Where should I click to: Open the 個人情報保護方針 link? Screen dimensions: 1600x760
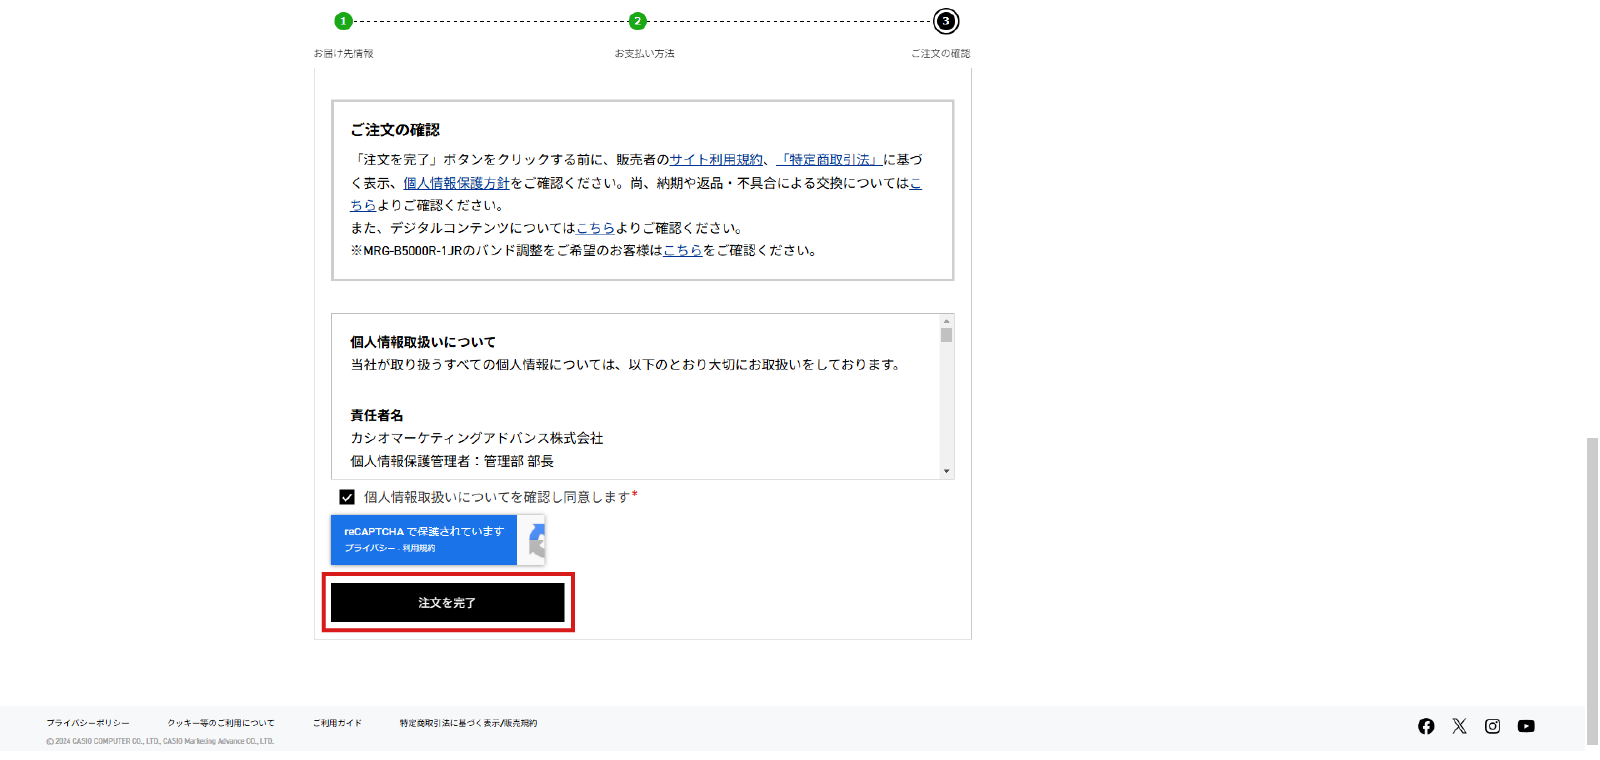pos(456,183)
